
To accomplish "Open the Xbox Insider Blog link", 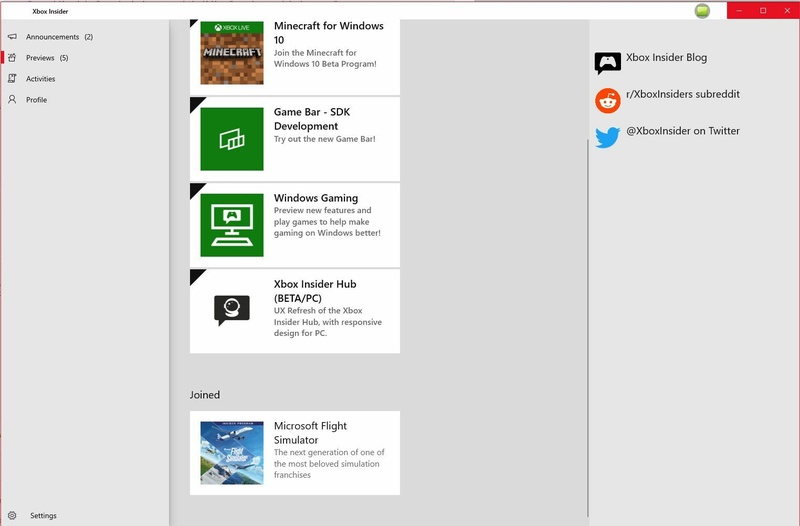I will pos(666,57).
